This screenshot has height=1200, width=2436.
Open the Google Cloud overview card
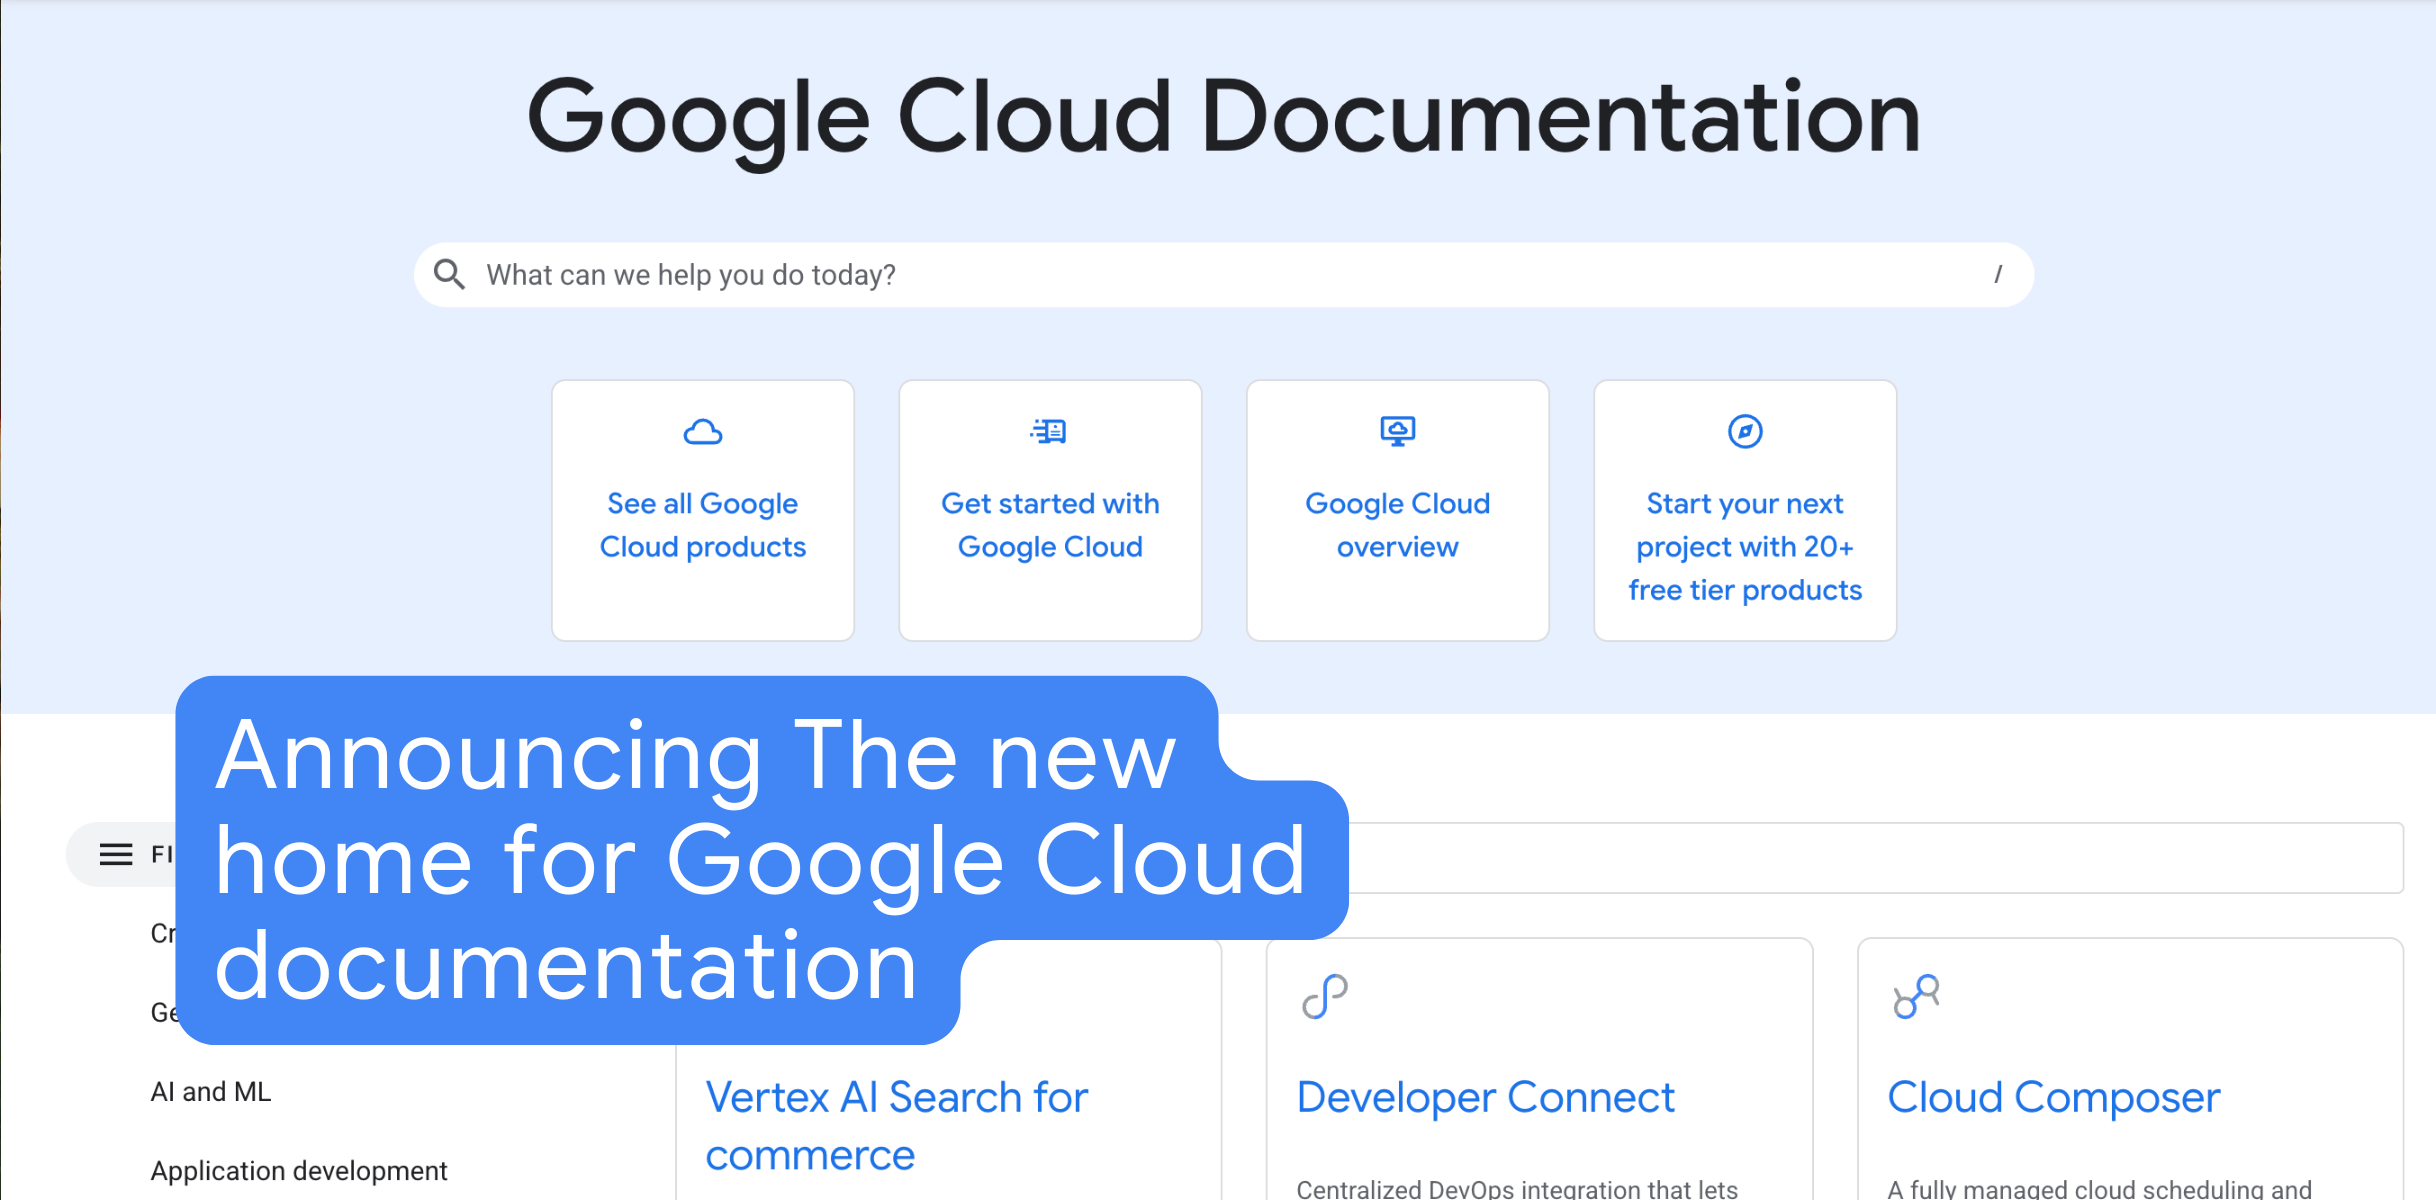[x=1396, y=510]
